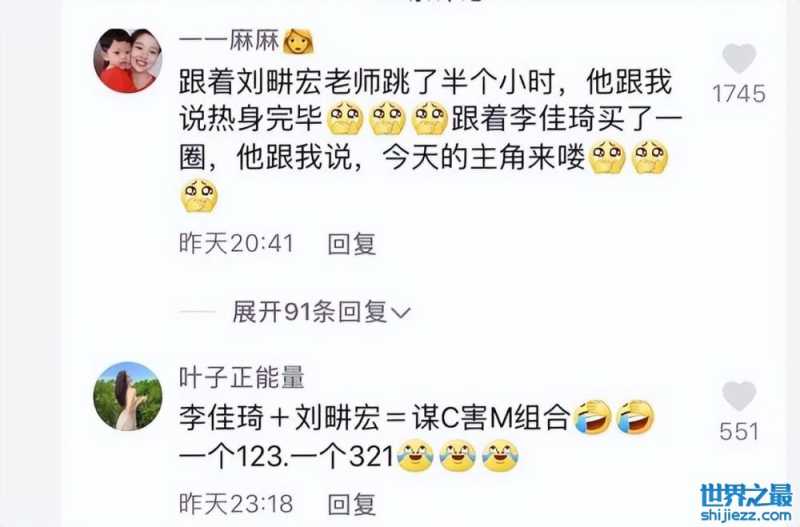Click the lone pleading emoji above 昨天20:41
Viewport: 800px width, 527px height.
(199, 195)
